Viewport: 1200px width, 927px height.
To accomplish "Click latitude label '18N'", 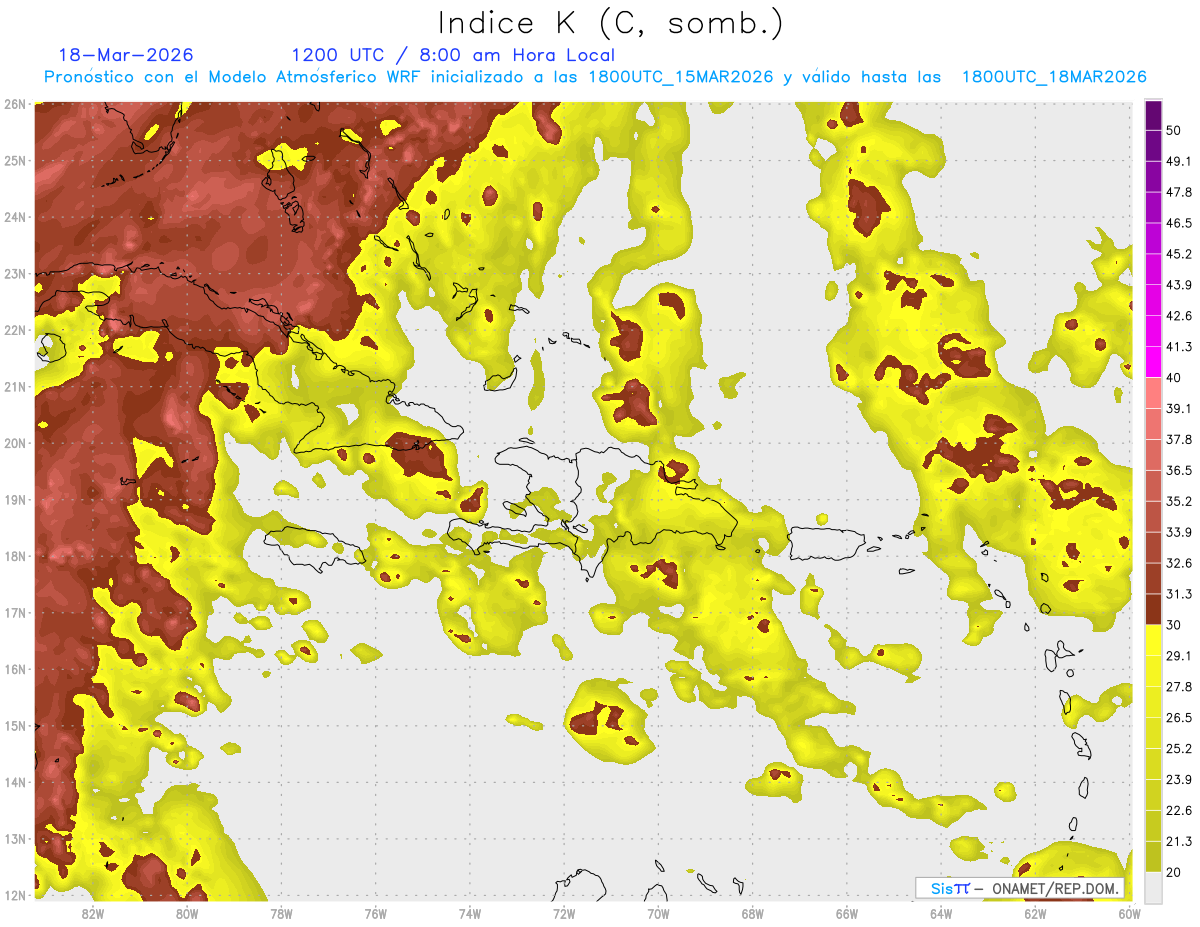I will coord(15,556).
